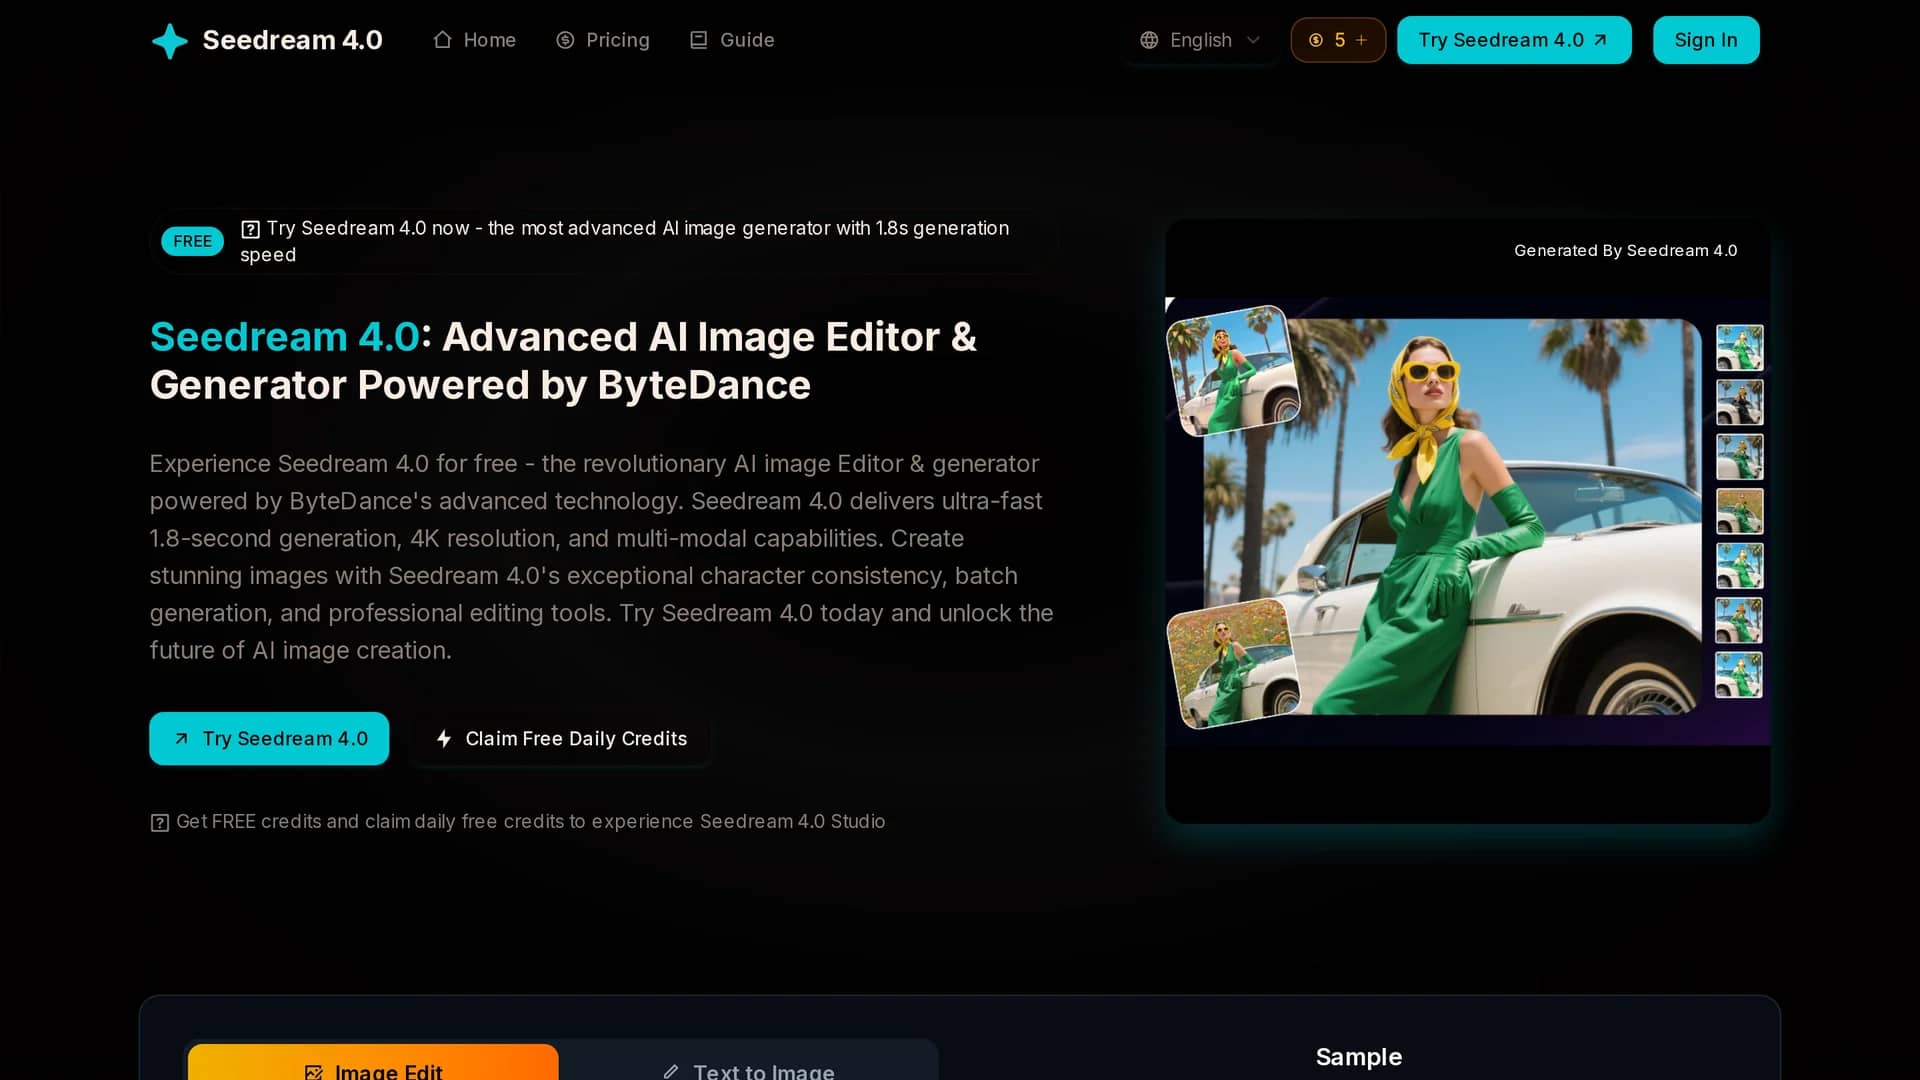The height and width of the screenshot is (1080, 1920).
Task: Click the Seedream star logo icon
Action: coord(169,41)
